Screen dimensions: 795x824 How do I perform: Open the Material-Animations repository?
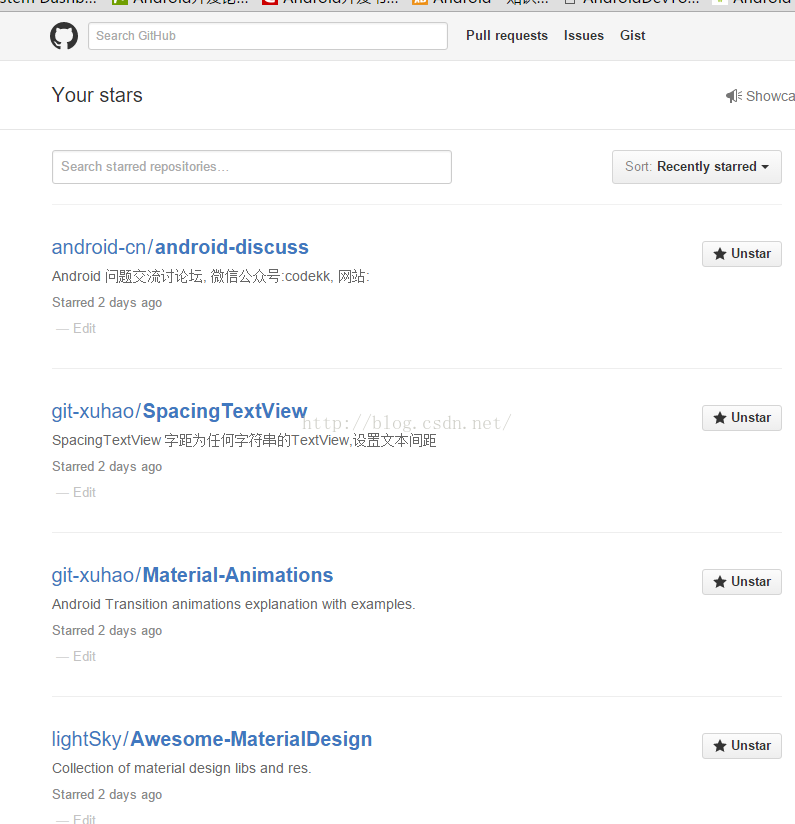[238, 575]
